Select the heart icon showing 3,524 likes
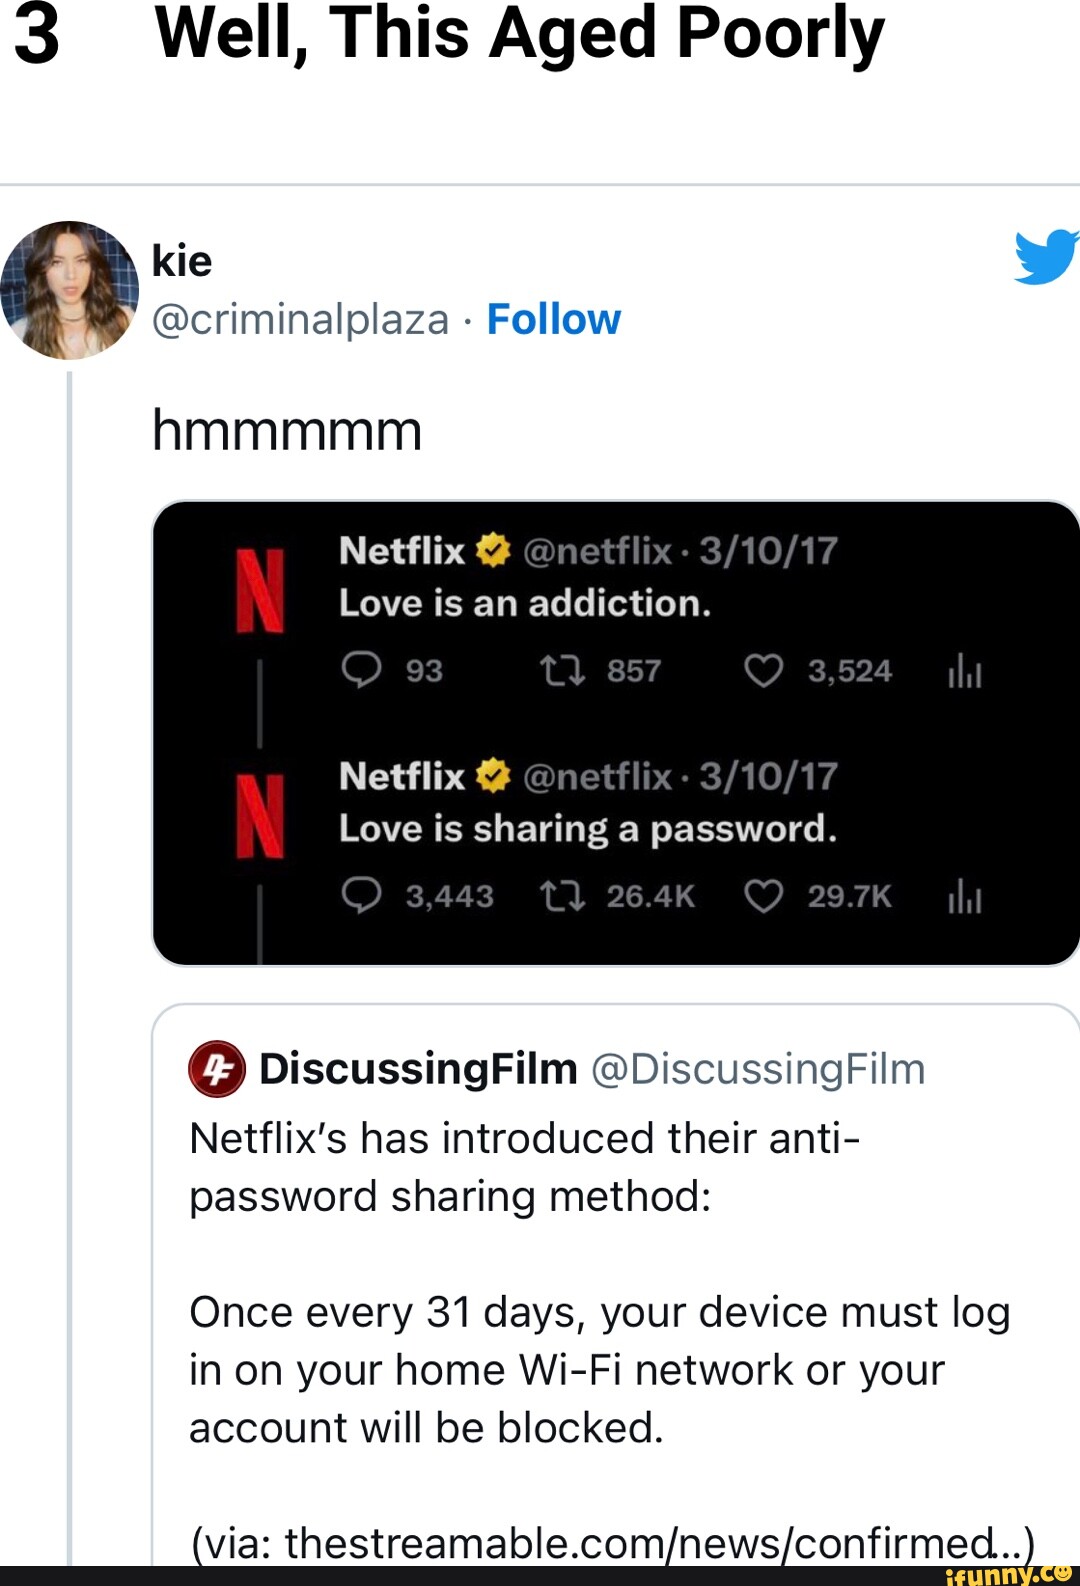Image resolution: width=1080 pixels, height=1586 pixels. [x=765, y=670]
